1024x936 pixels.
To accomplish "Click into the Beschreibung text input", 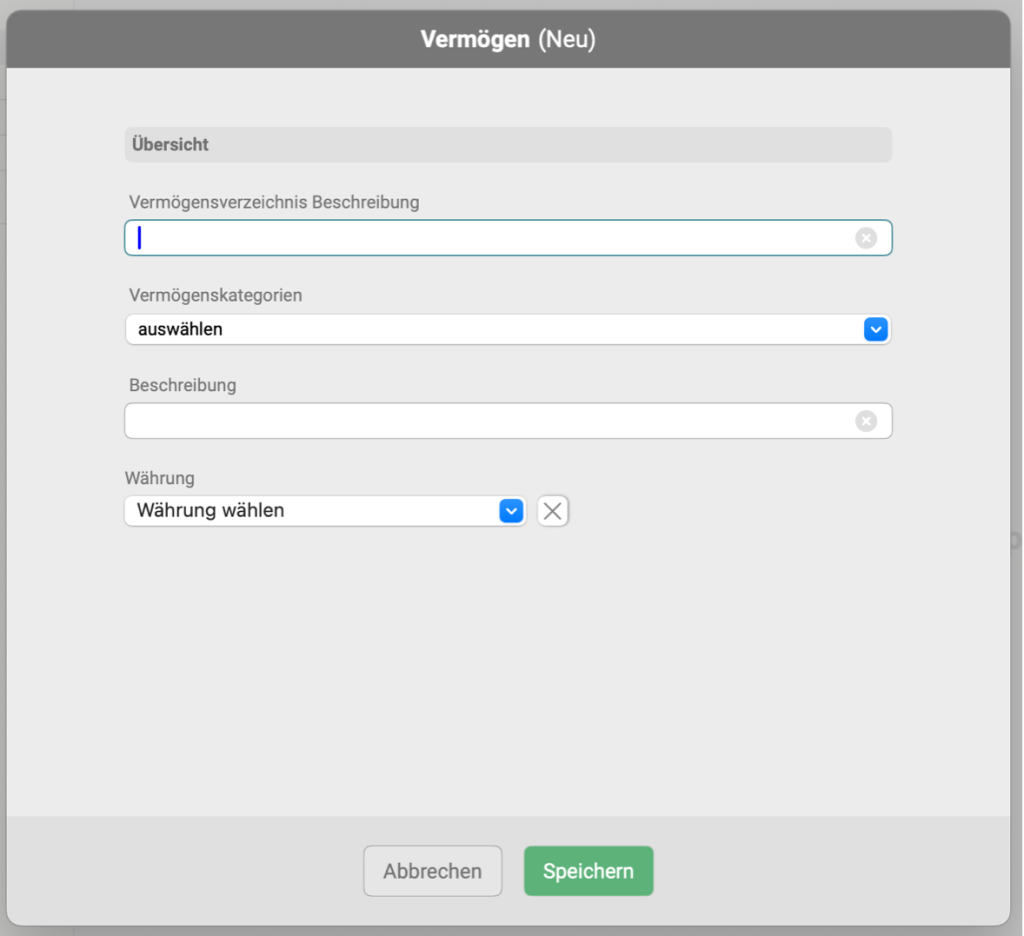I will pyautogui.click(x=490, y=421).
